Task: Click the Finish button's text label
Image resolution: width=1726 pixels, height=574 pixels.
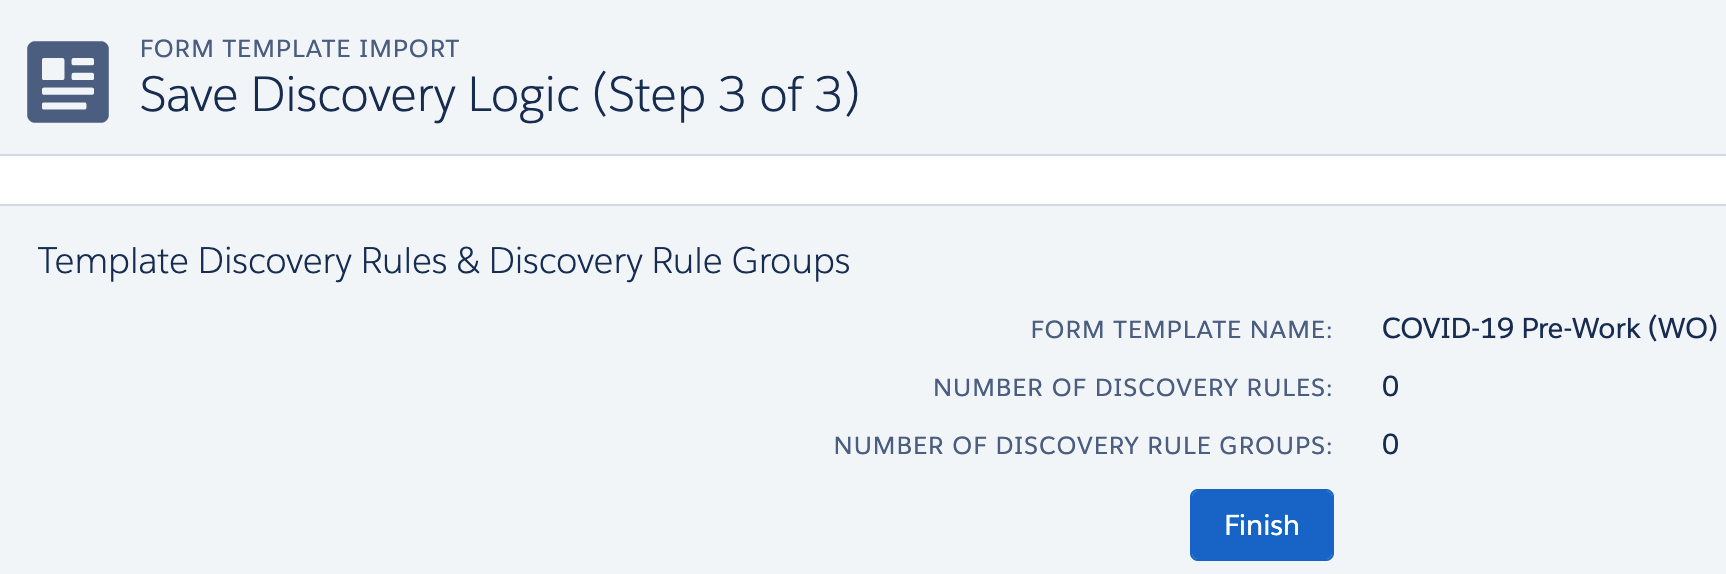Action: (x=1262, y=525)
